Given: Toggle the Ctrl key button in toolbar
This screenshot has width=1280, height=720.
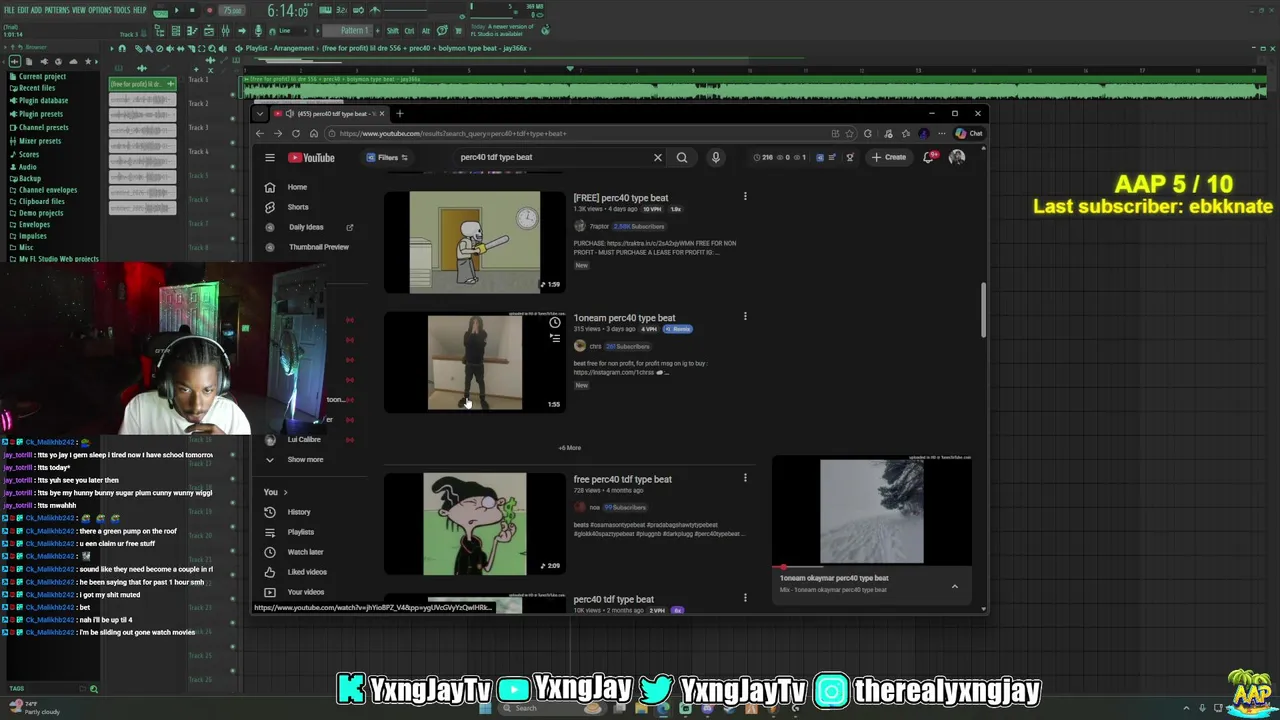Looking at the screenshot, I should (410, 31).
